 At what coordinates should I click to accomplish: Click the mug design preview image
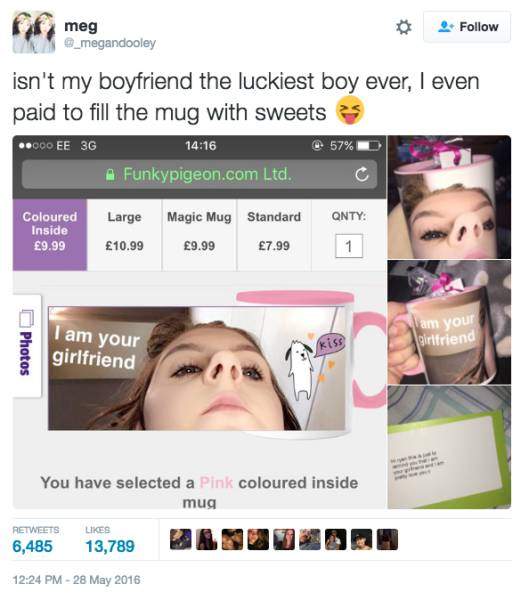196,368
